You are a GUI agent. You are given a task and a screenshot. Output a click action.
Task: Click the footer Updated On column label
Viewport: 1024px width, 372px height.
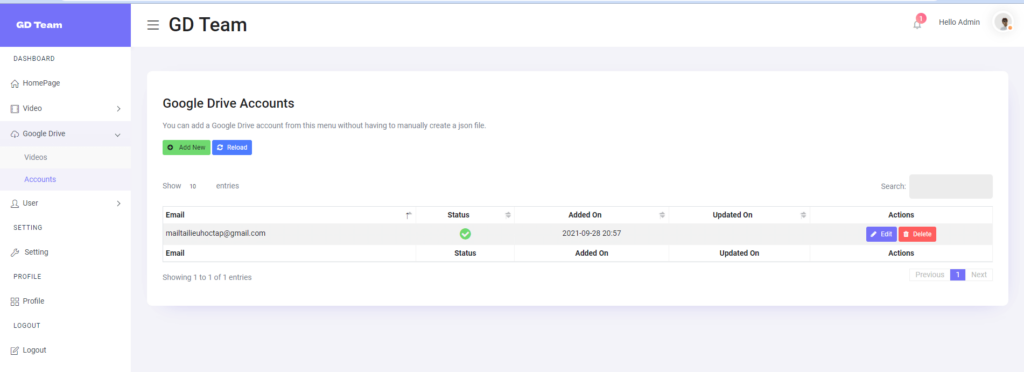tap(739, 253)
